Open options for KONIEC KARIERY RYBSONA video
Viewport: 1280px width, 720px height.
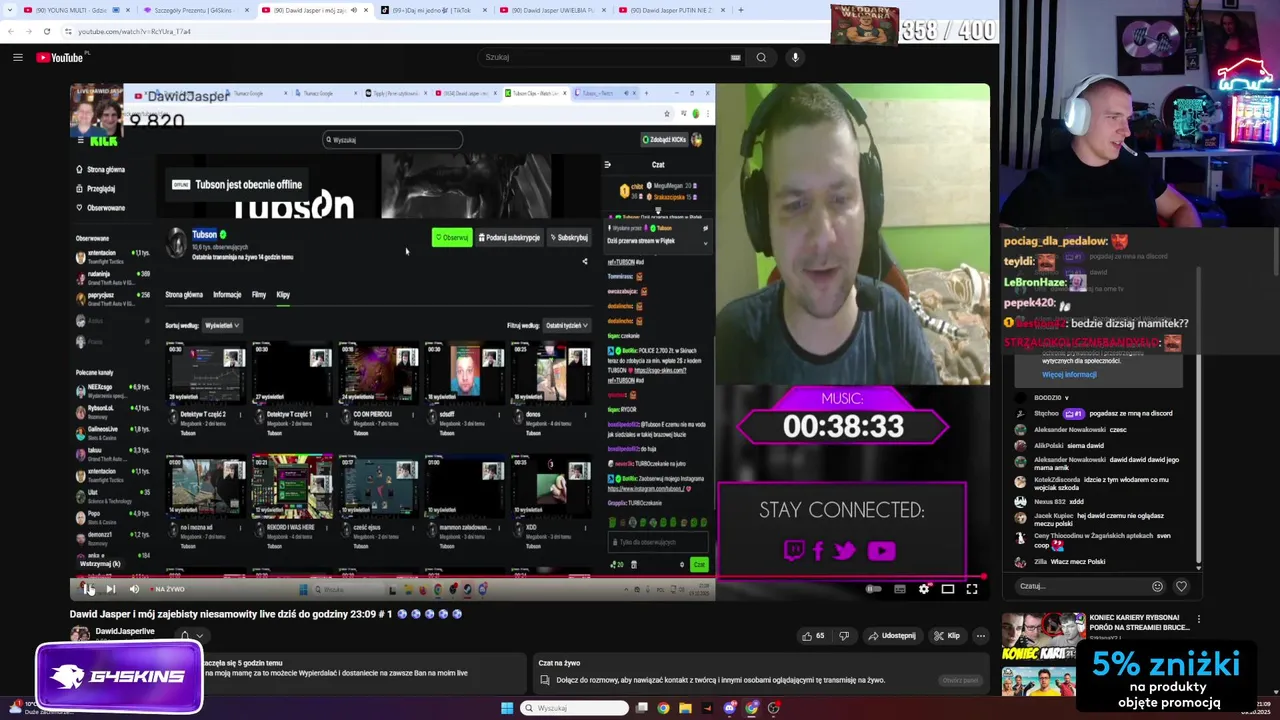1198,620
